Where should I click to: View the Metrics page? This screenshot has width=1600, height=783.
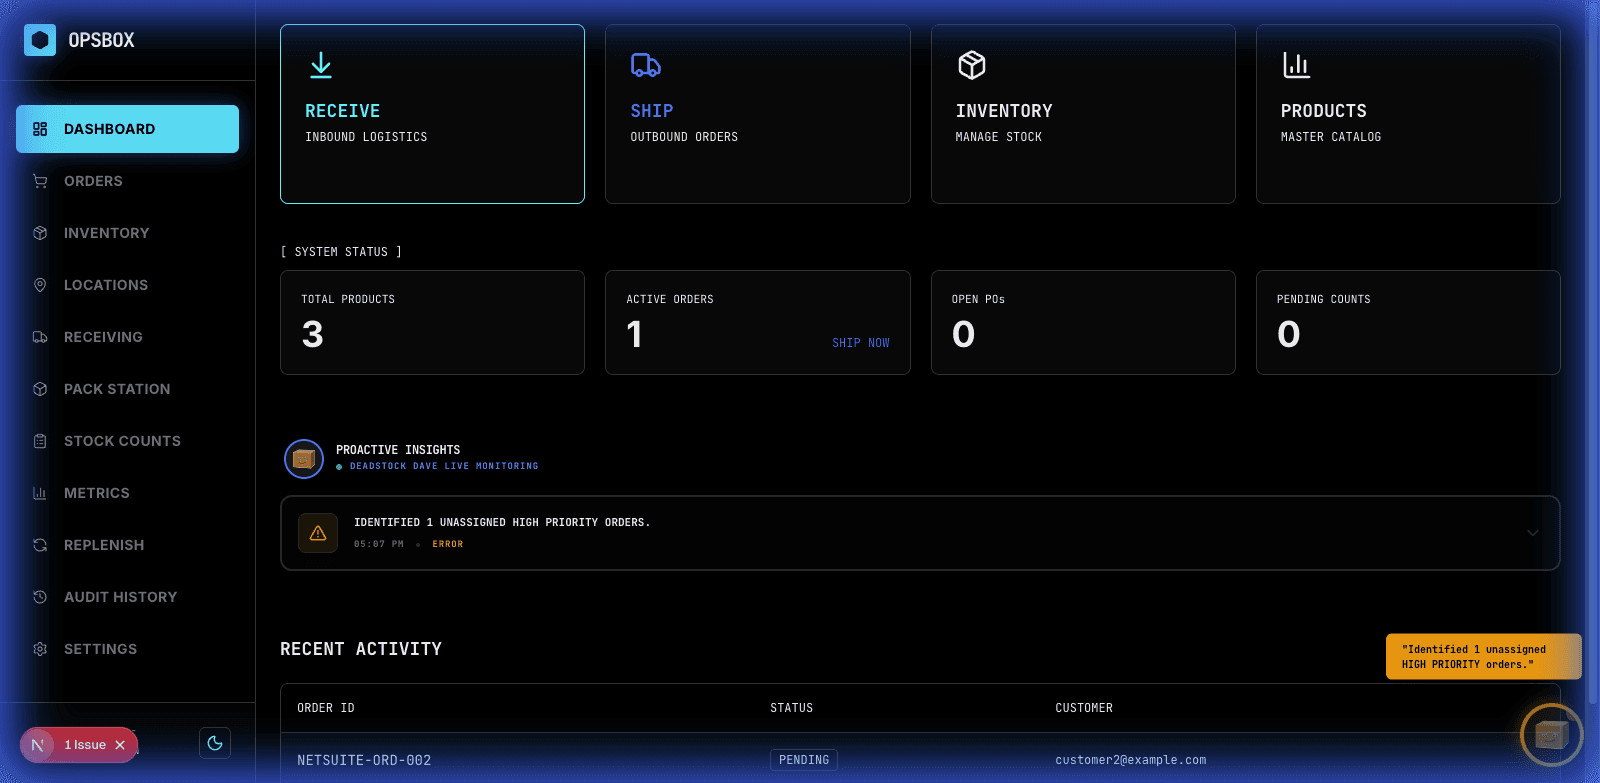(x=127, y=493)
